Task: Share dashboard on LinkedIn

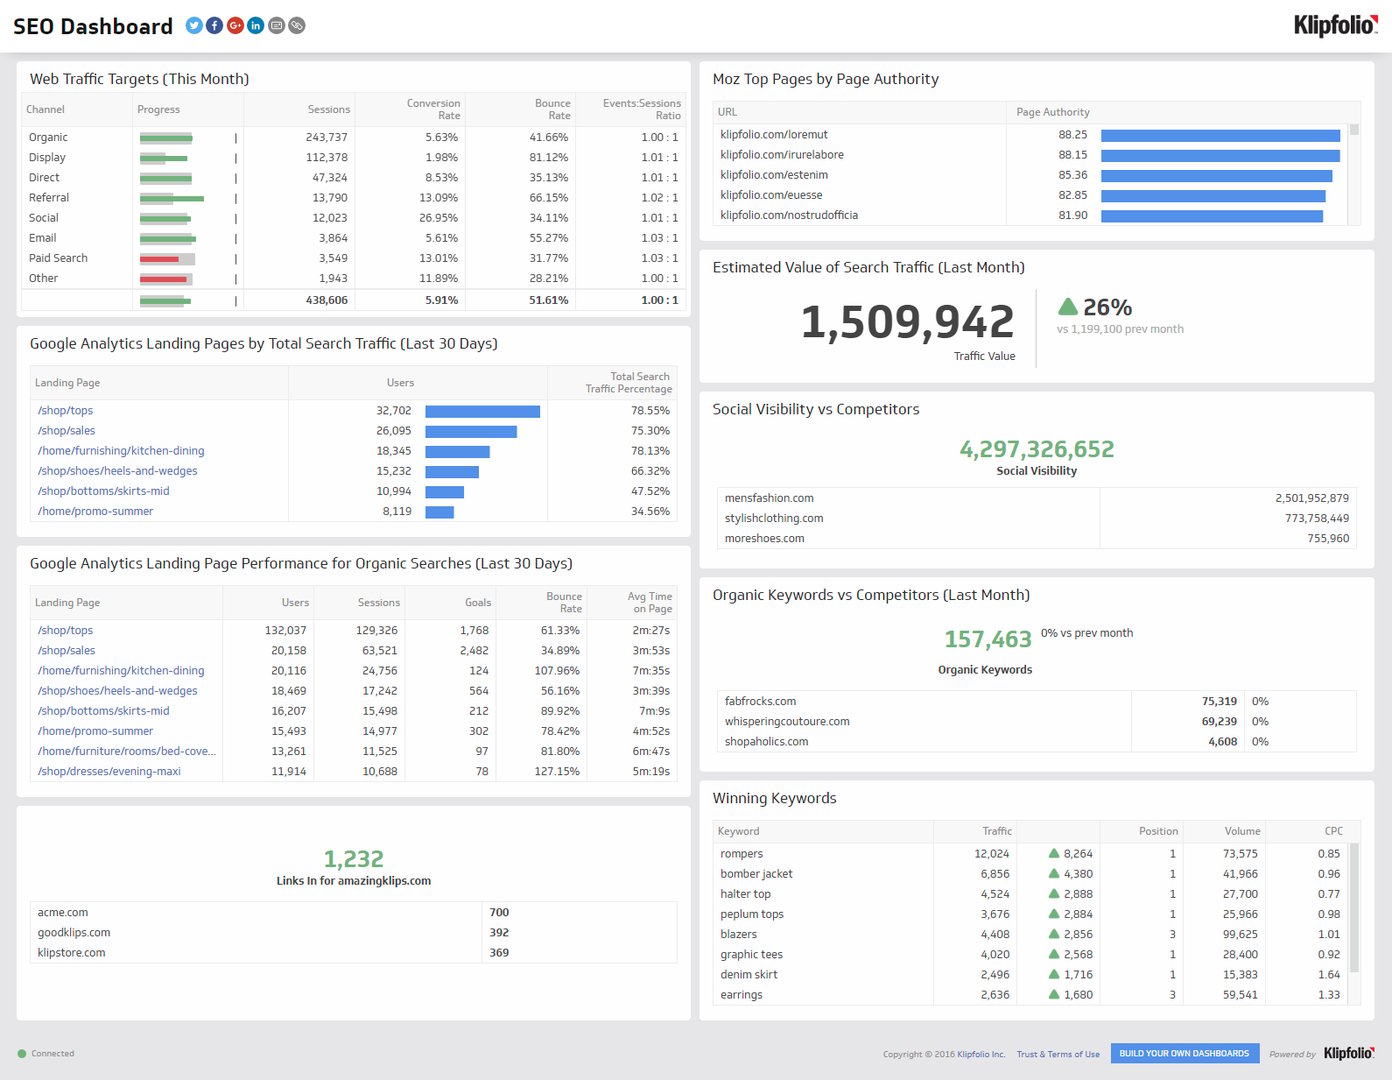Action: (256, 26)
